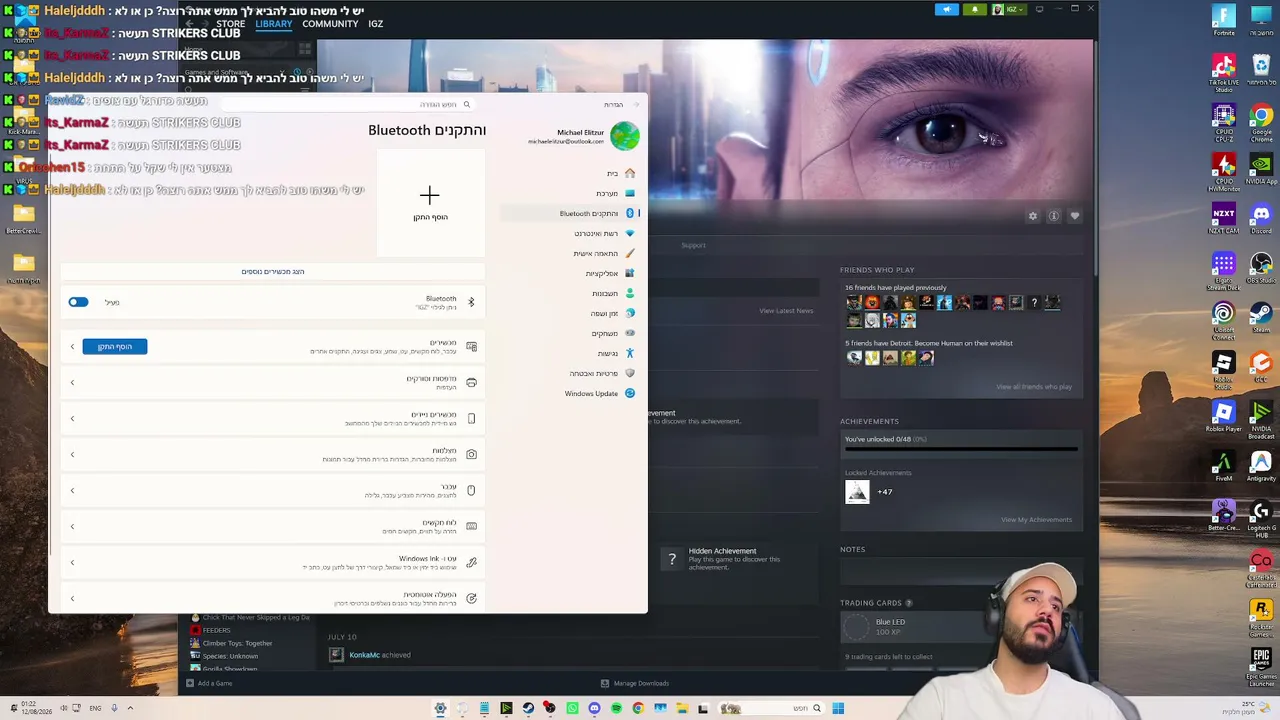Image resolution: width=1280 pixels, height=720 pixels.
Task: Click View My Achievements link in Steam
Action: point(1036,520)
